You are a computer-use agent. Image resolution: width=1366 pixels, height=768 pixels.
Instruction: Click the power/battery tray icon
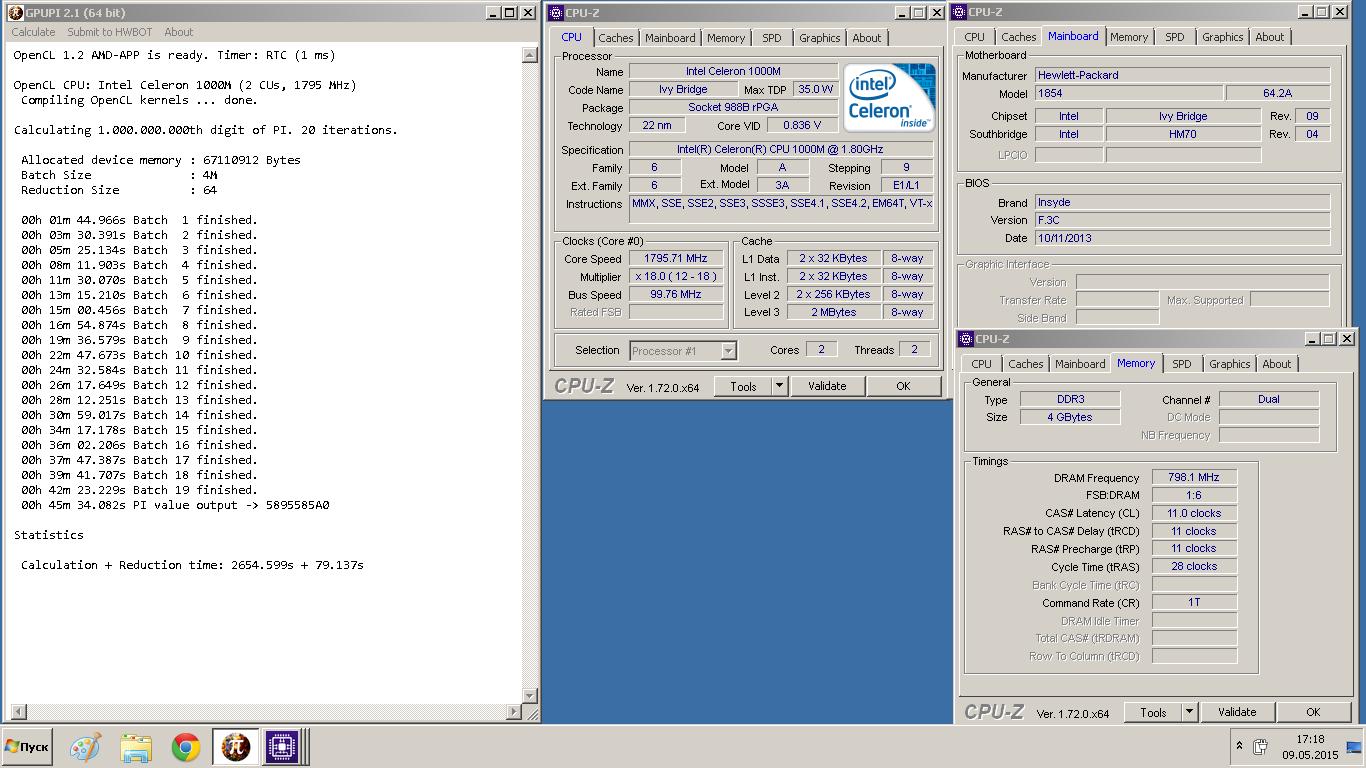point(1261,746)
